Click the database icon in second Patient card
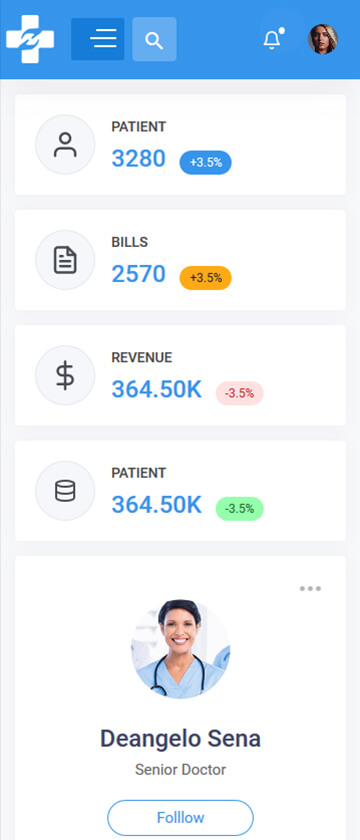The height and width of the screenshot is (840, 360). point(65,491)
